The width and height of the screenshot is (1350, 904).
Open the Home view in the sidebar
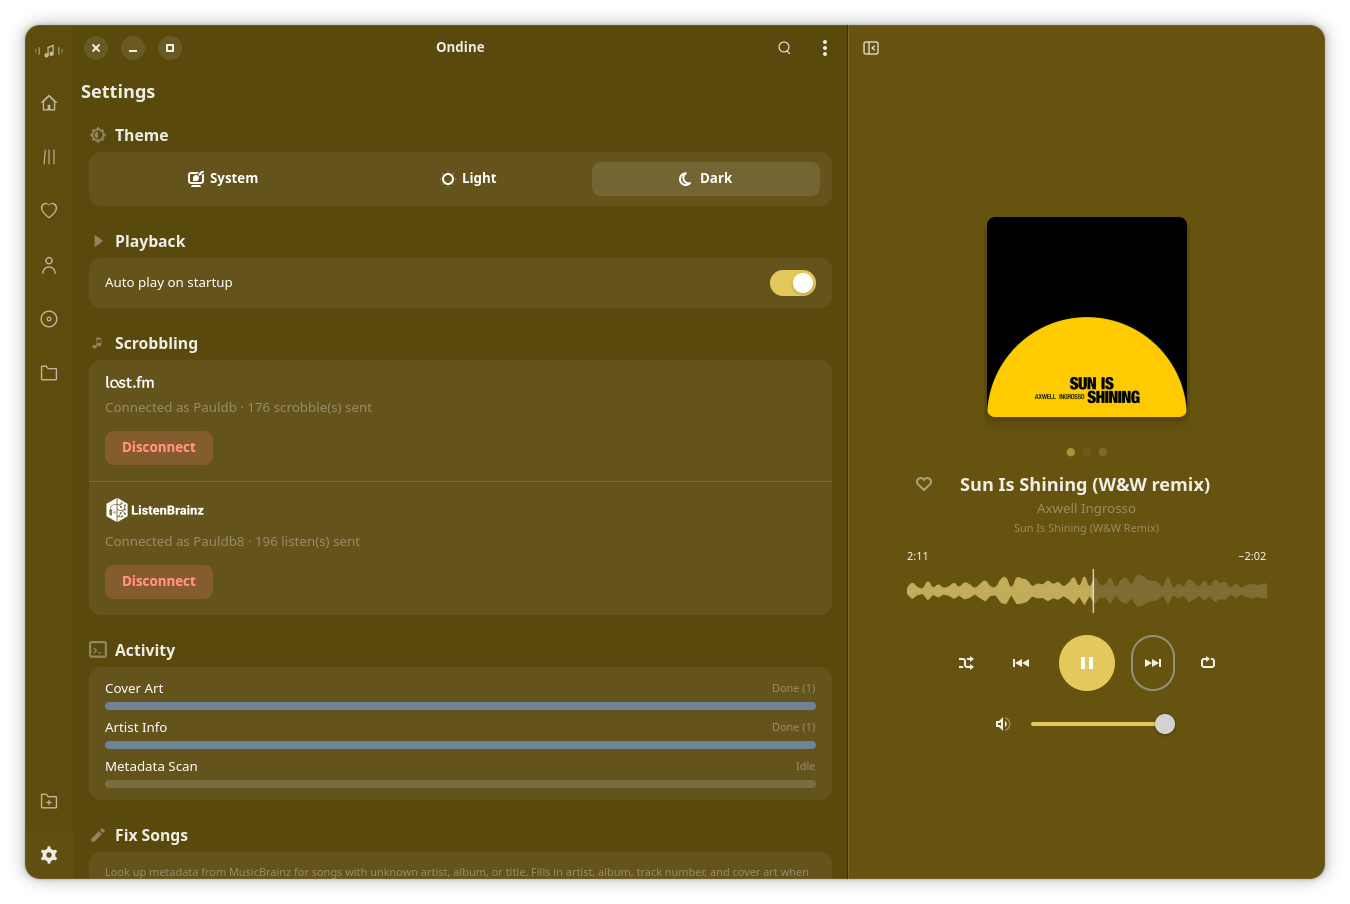(x=49, y=102)
